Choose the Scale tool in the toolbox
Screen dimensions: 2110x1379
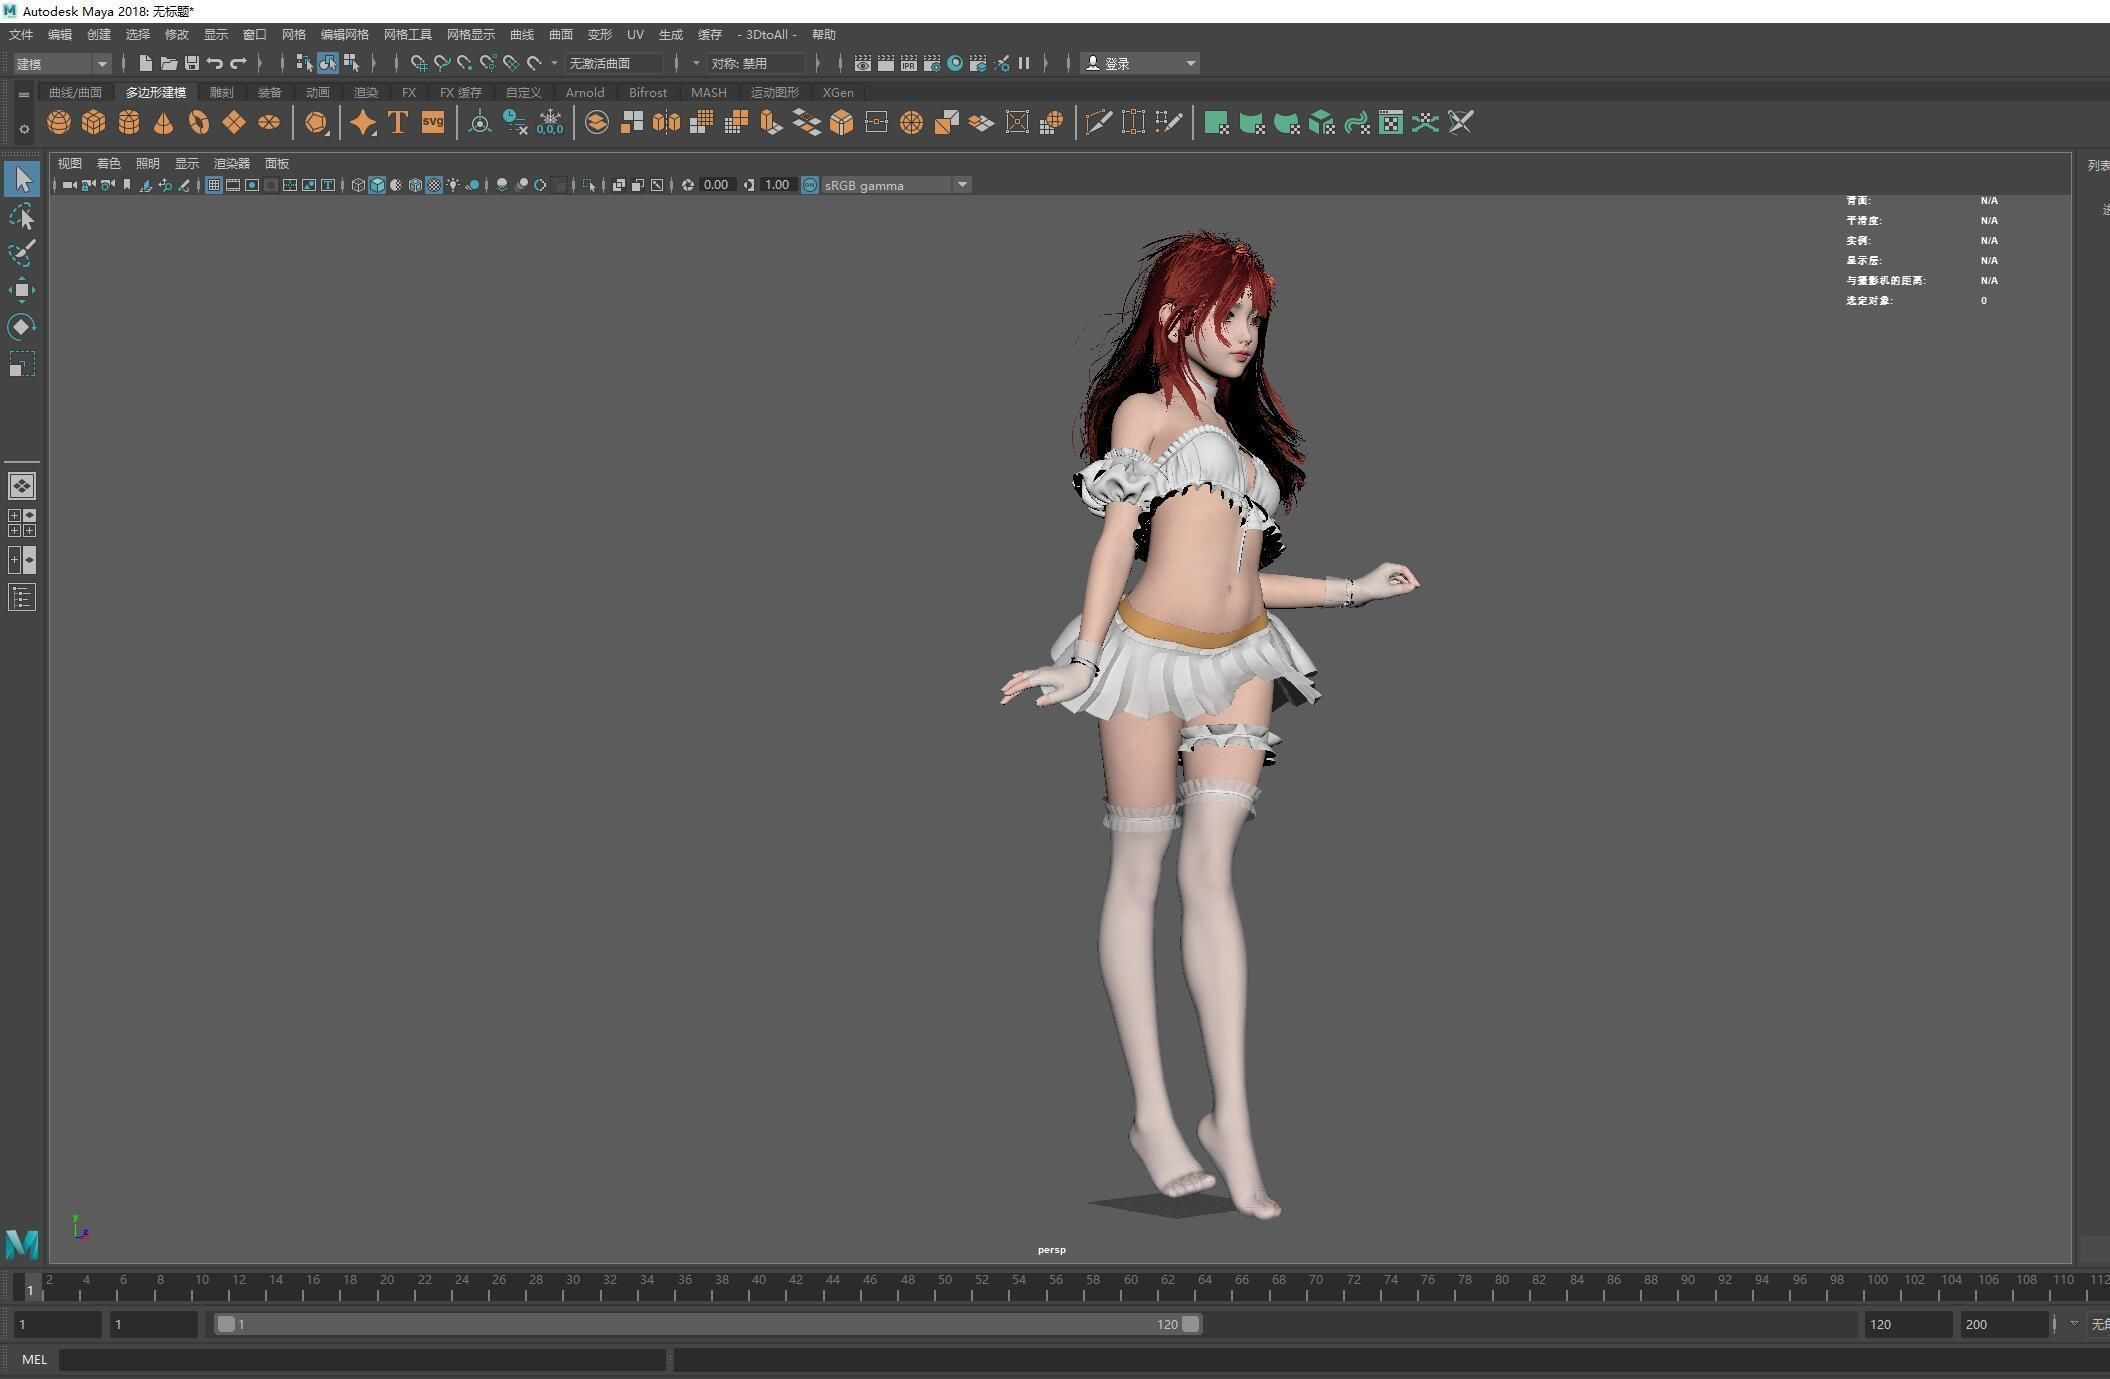[22, 364]
